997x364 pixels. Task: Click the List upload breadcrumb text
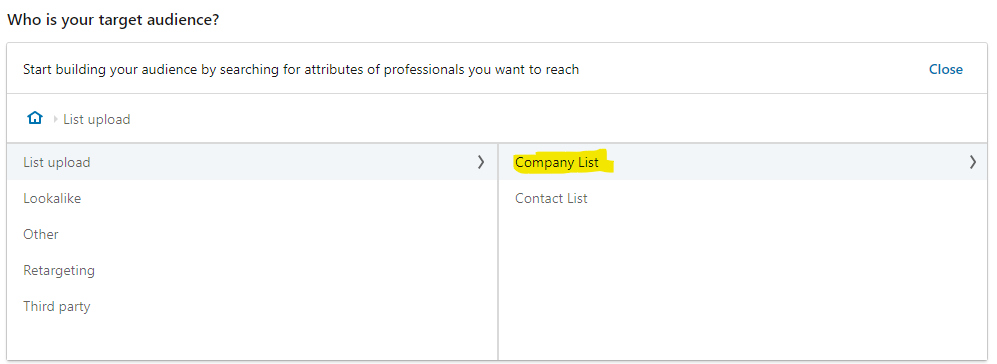(x=97, y=119)
